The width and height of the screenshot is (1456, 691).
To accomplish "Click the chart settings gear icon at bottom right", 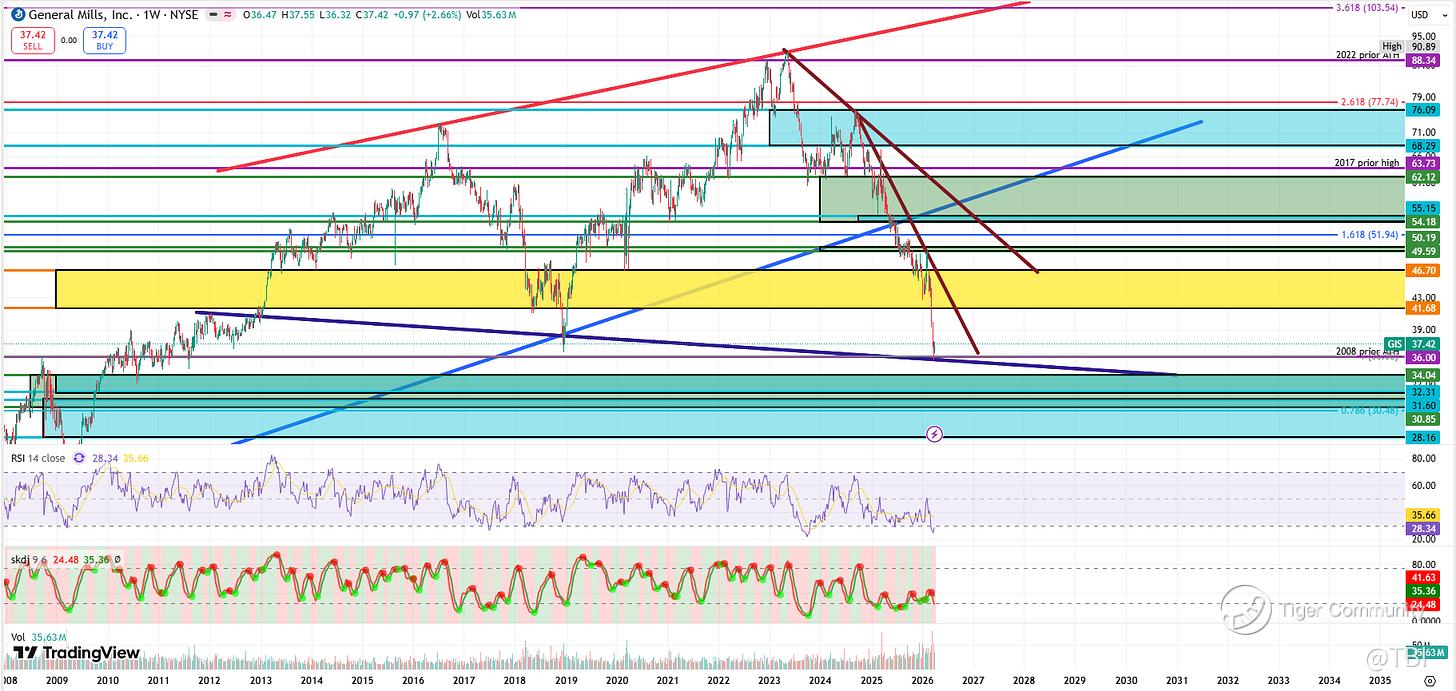I will click(1431, 679).
